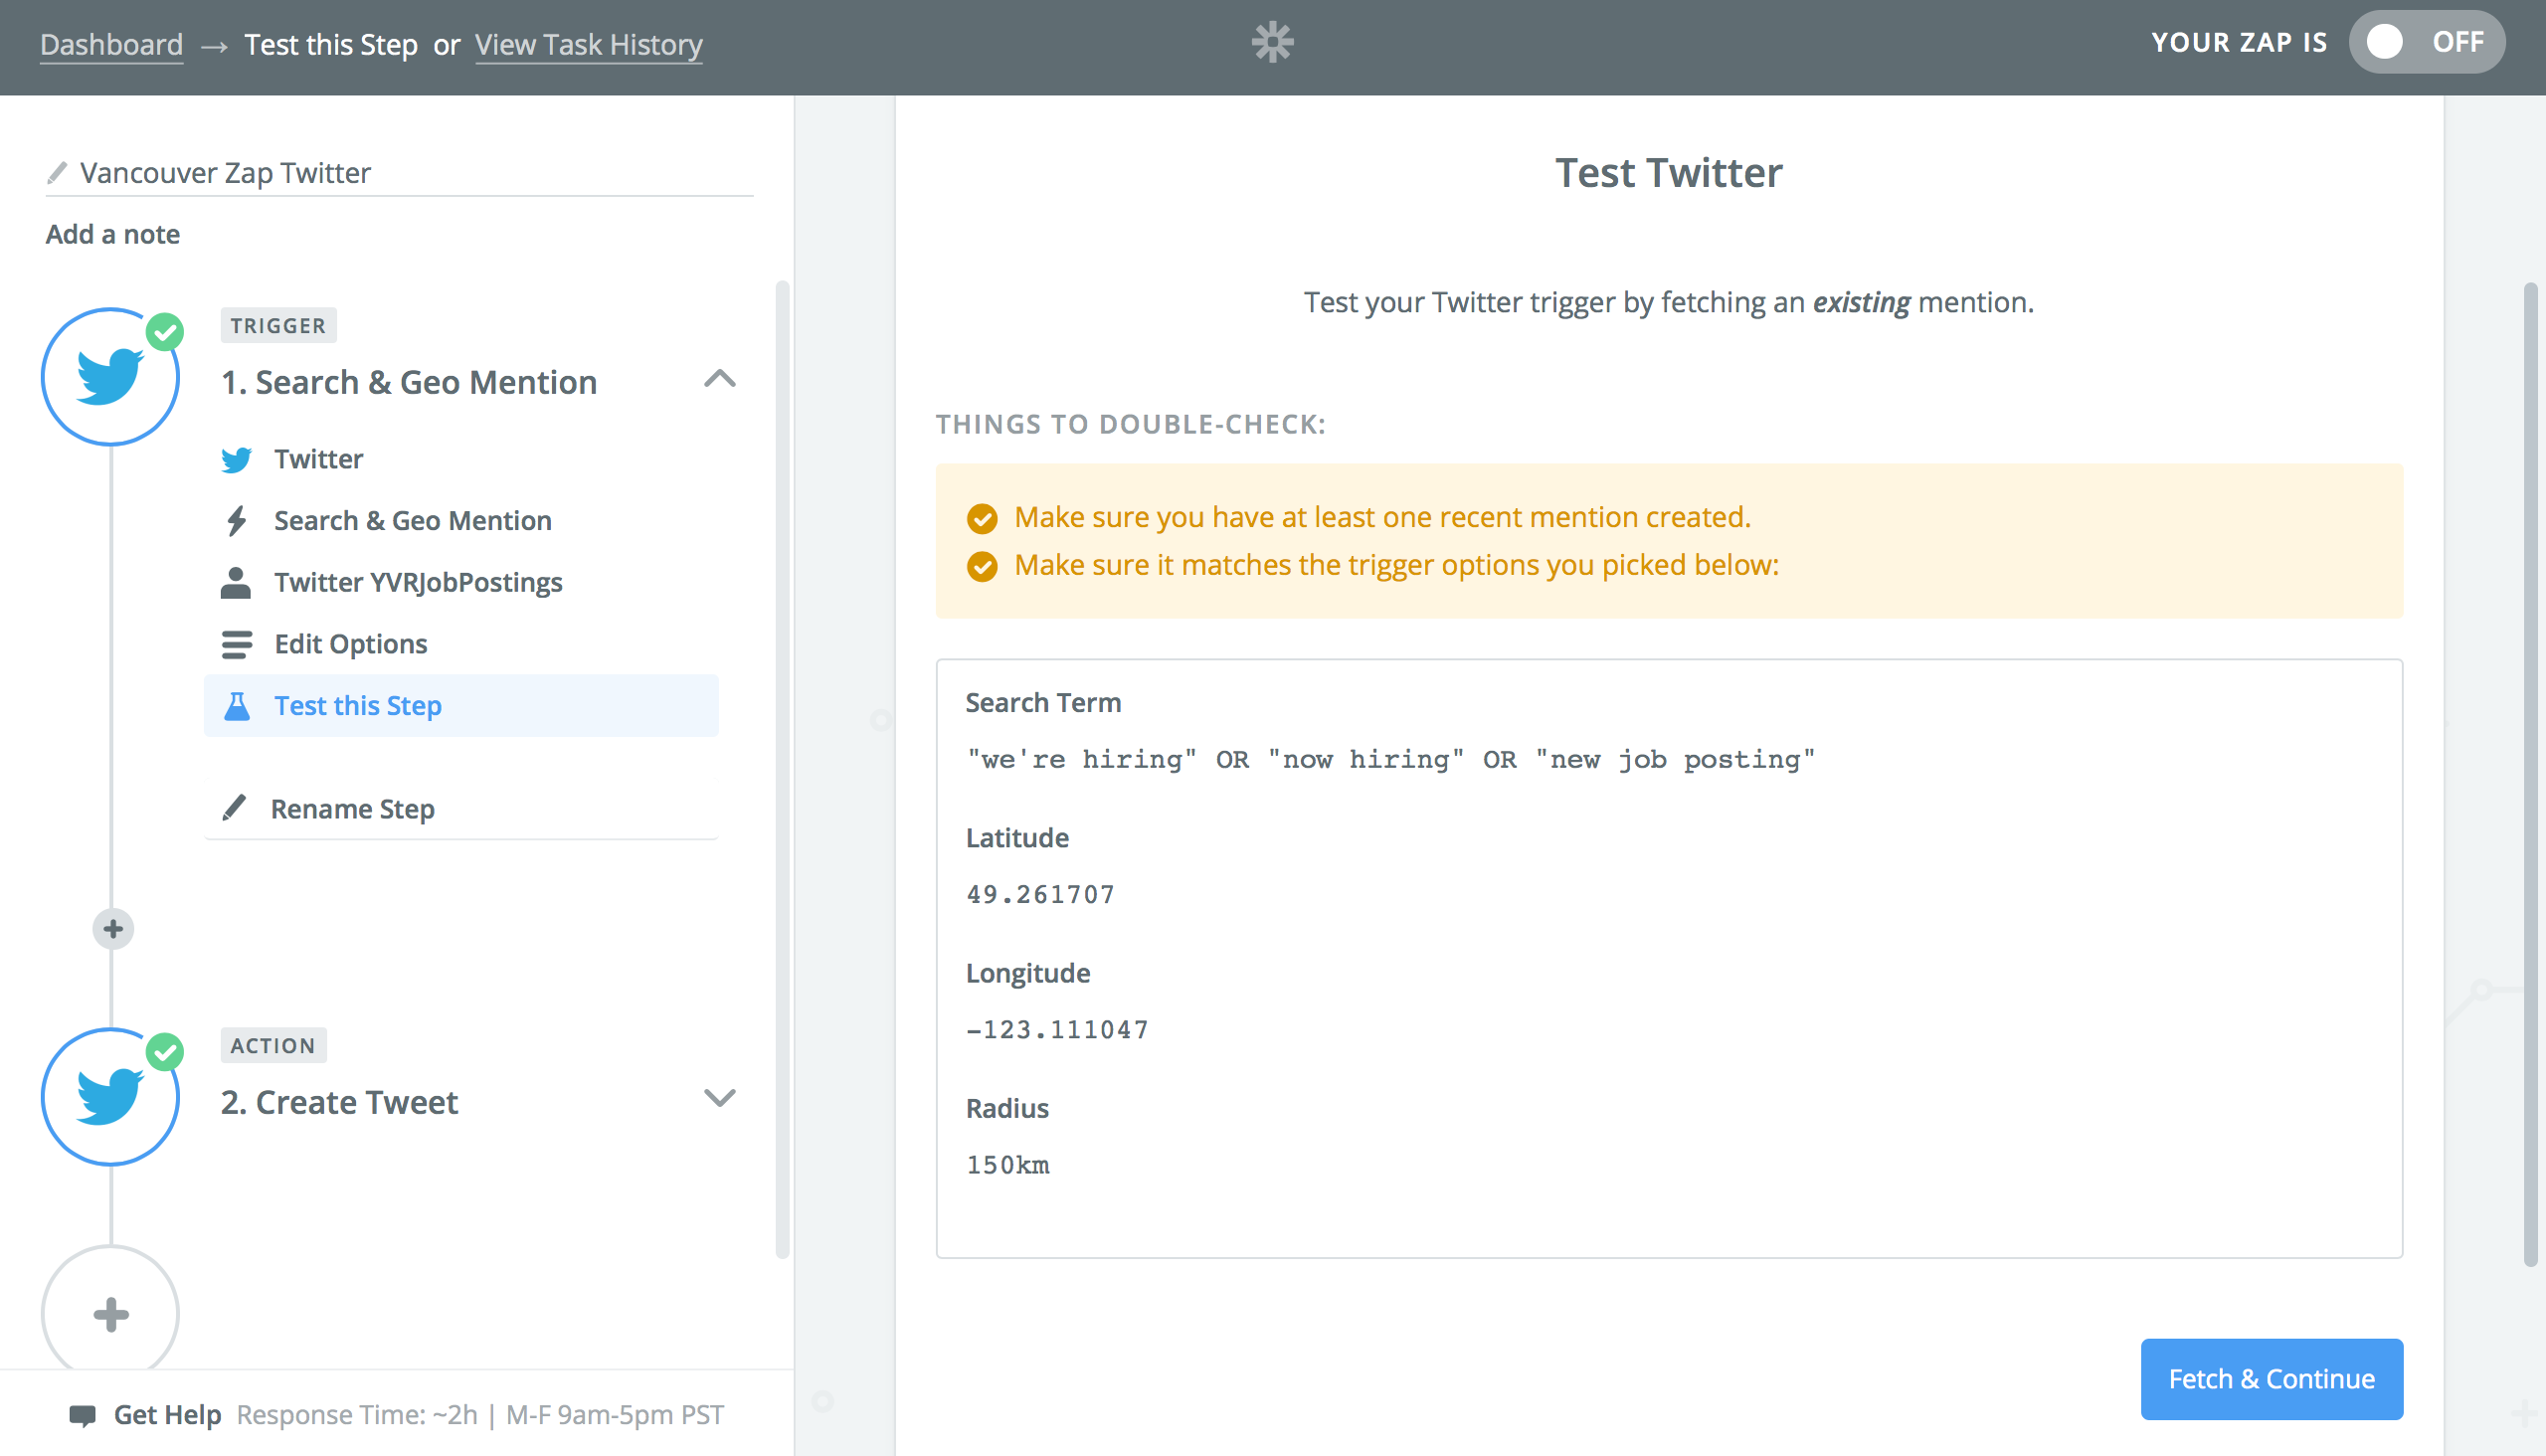
Task: Click the longitude value -123.111047
Action: click(1057, 1030)
